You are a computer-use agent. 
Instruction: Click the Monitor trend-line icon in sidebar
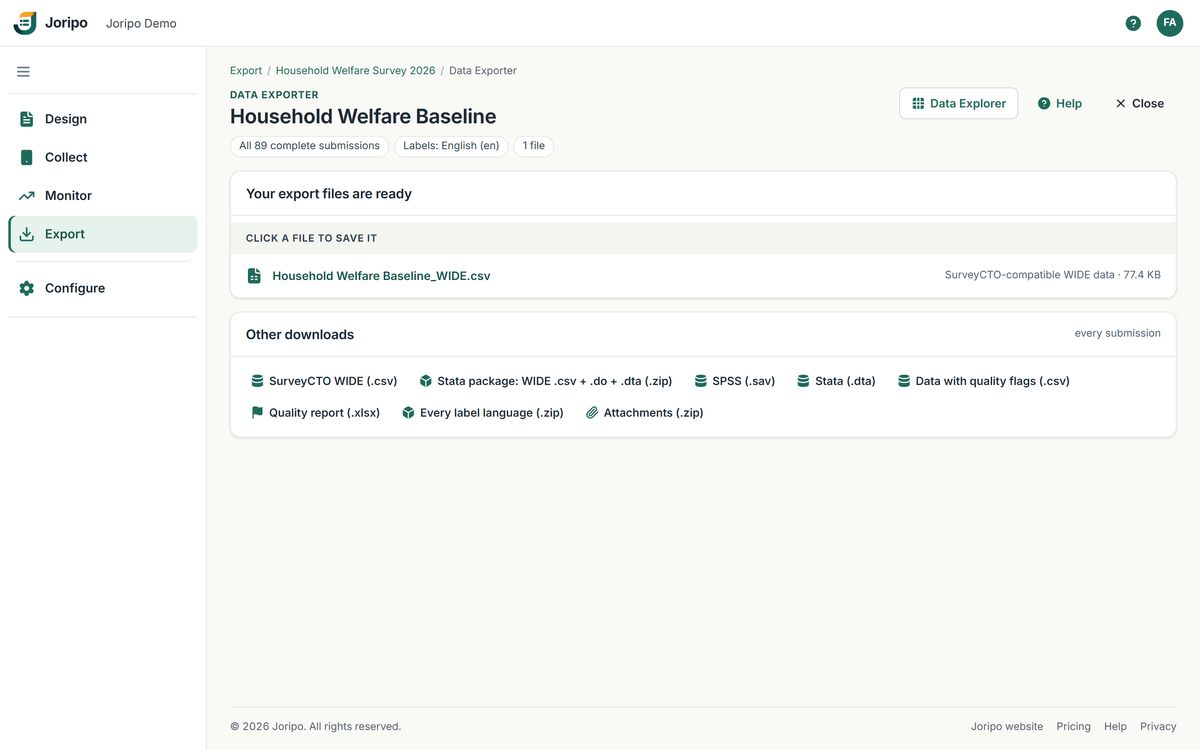pos(27,196)
